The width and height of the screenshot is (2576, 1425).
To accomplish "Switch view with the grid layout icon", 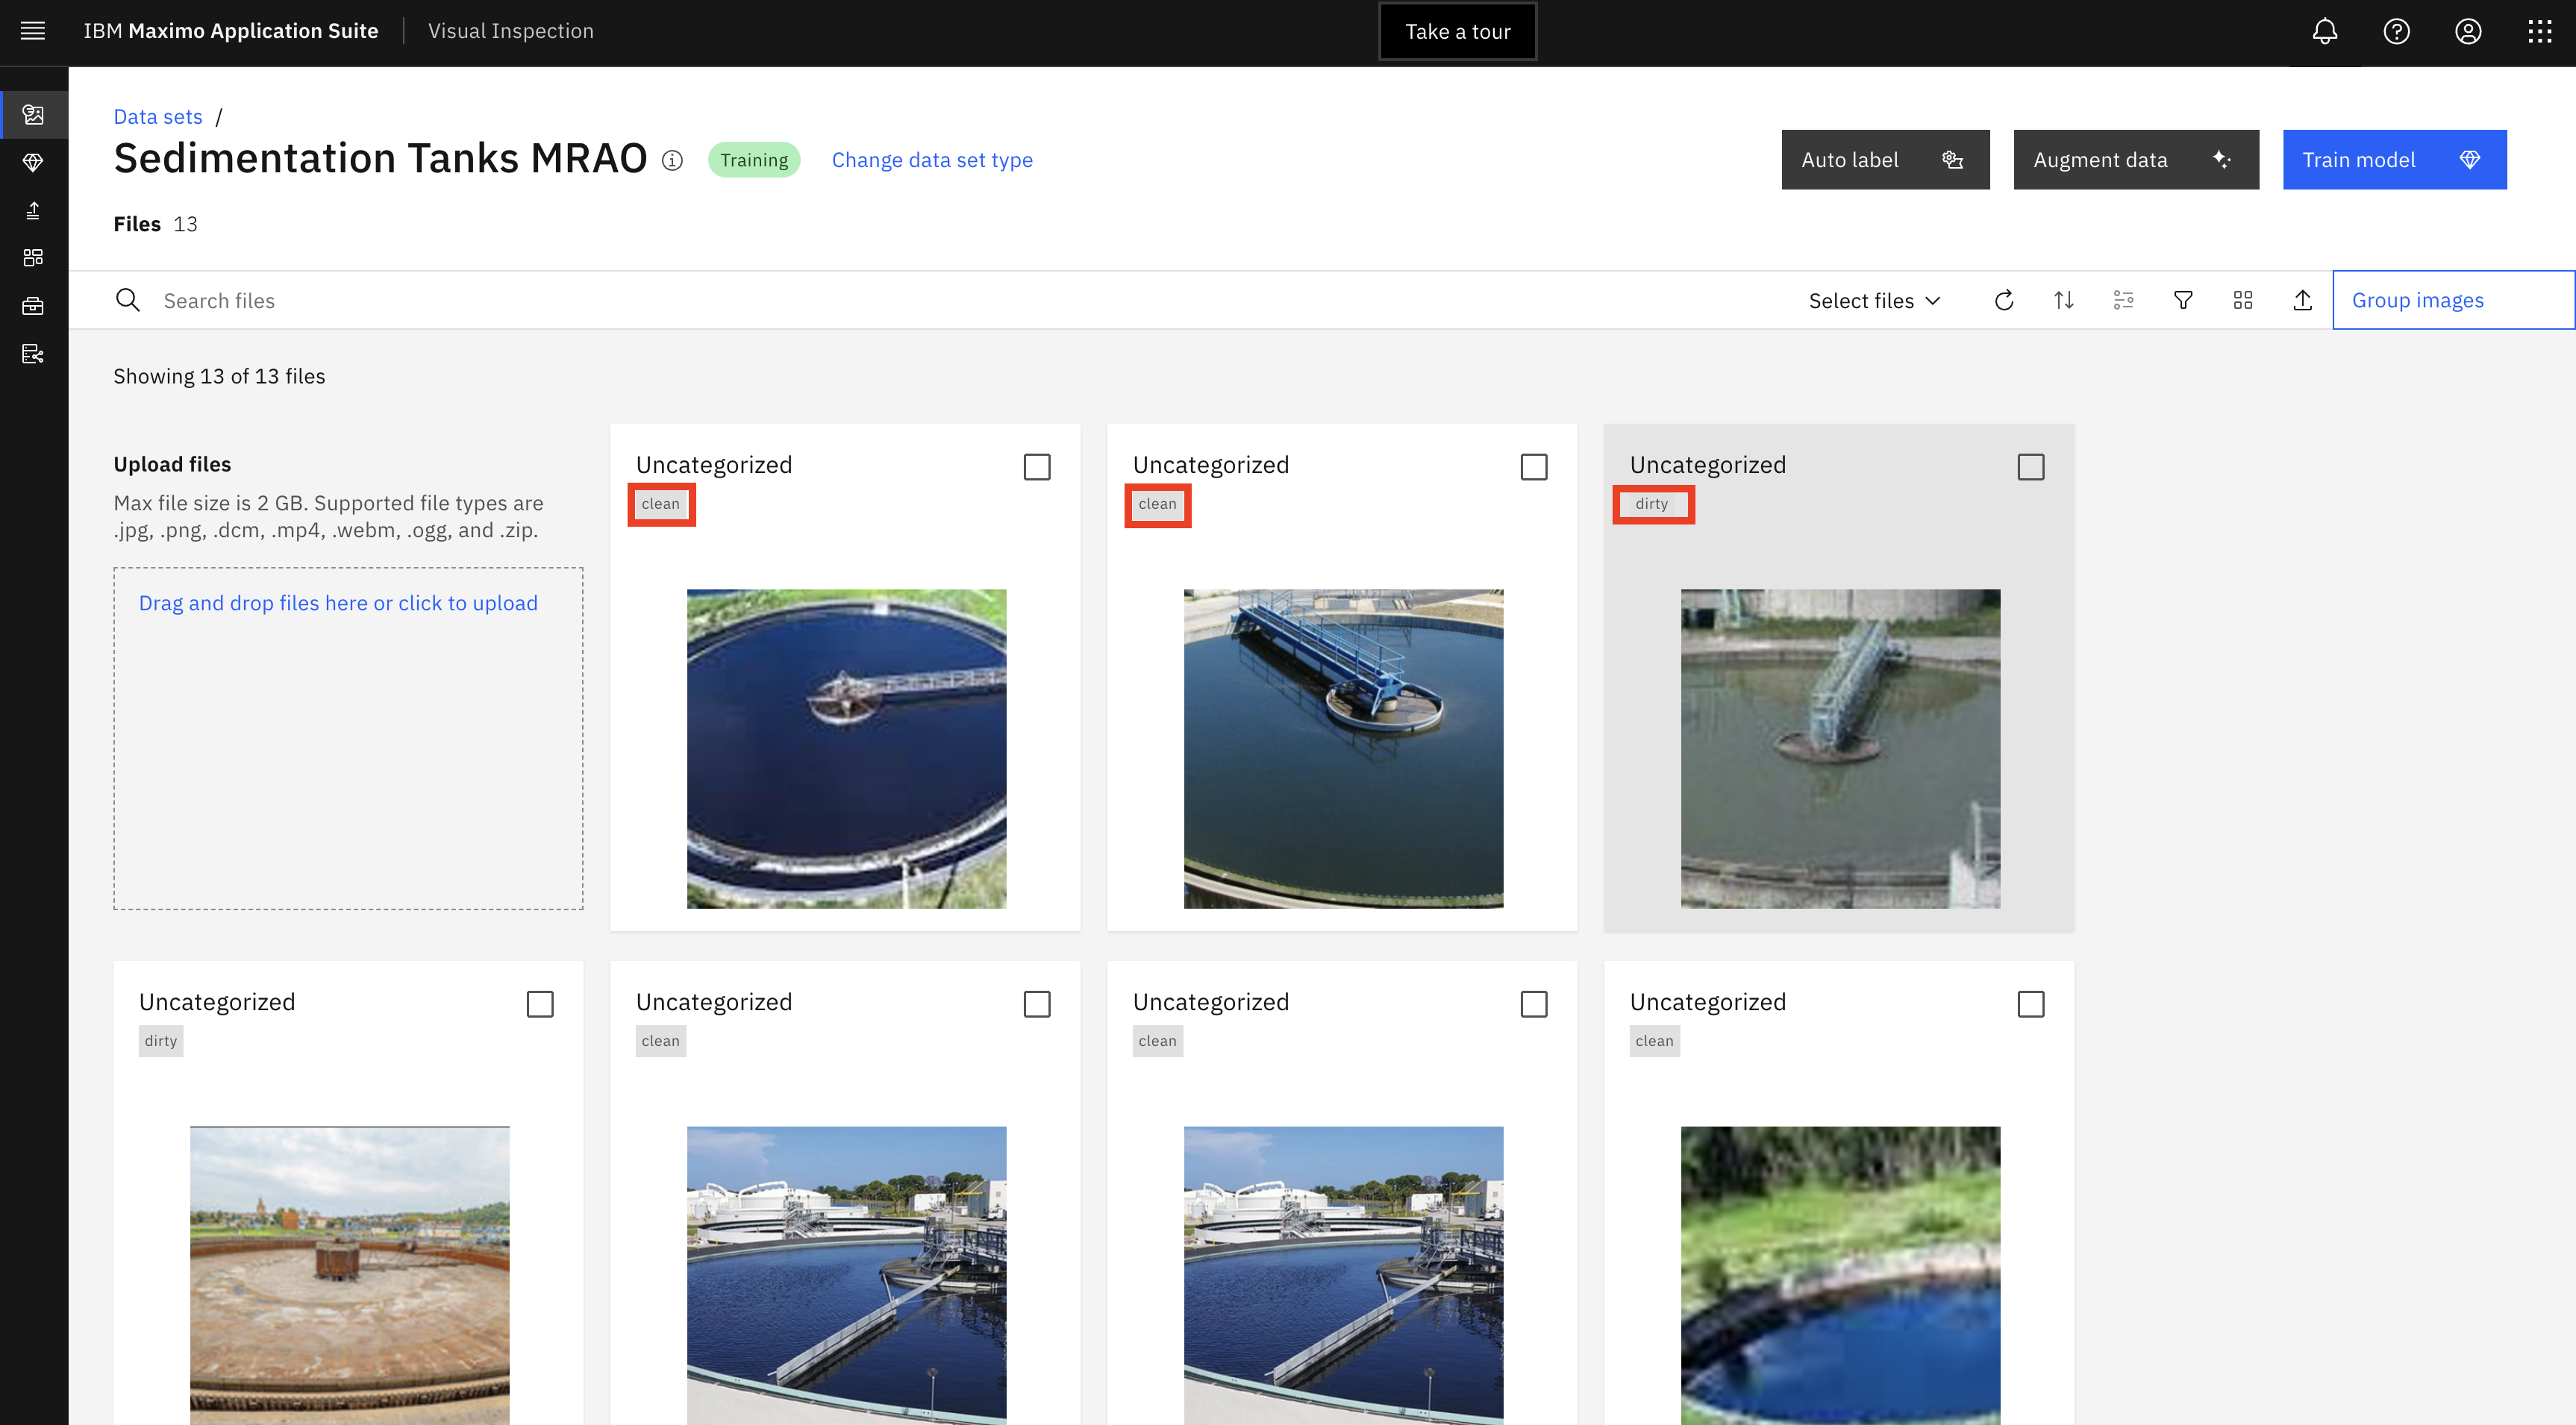I will pyautogui.click(x=2243, y=300).
